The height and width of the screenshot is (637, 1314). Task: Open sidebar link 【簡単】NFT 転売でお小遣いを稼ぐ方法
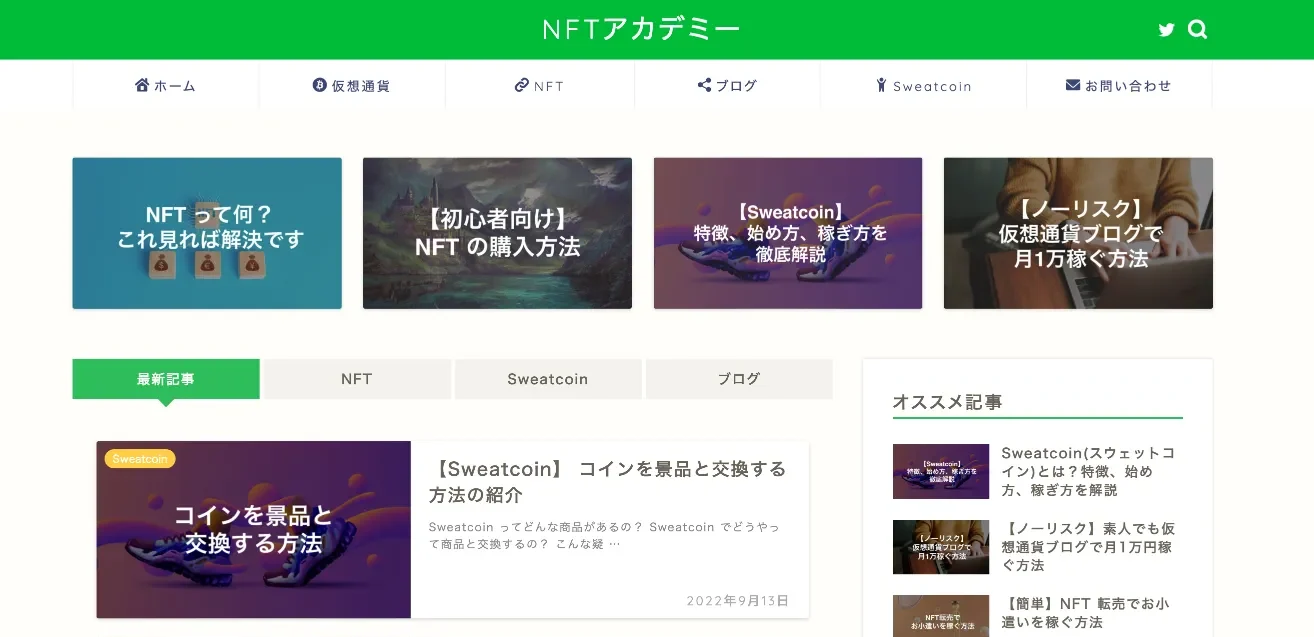pyautogui.click(x=1085, y=613)
